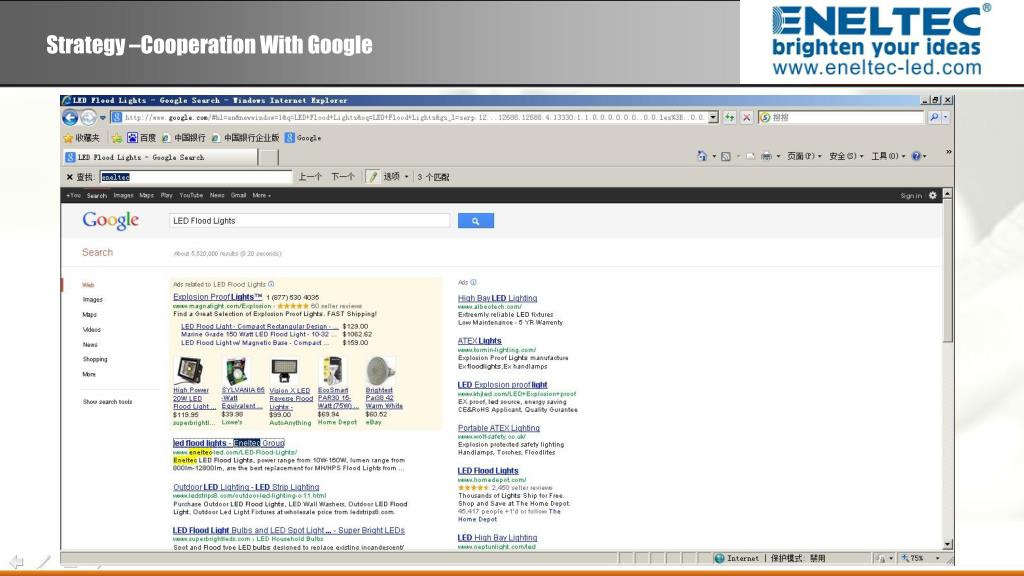
Task: Click the IE Forward navigation arrow
Action: tap(88, 118)
